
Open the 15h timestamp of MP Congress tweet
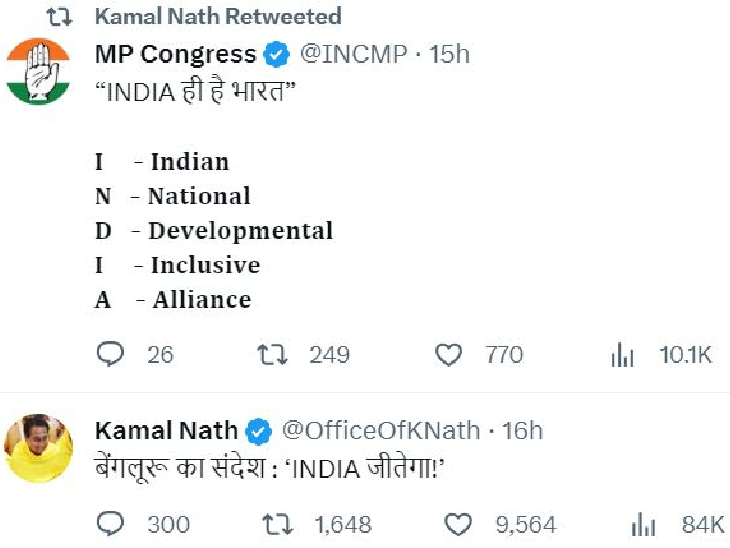coord(449,54)
